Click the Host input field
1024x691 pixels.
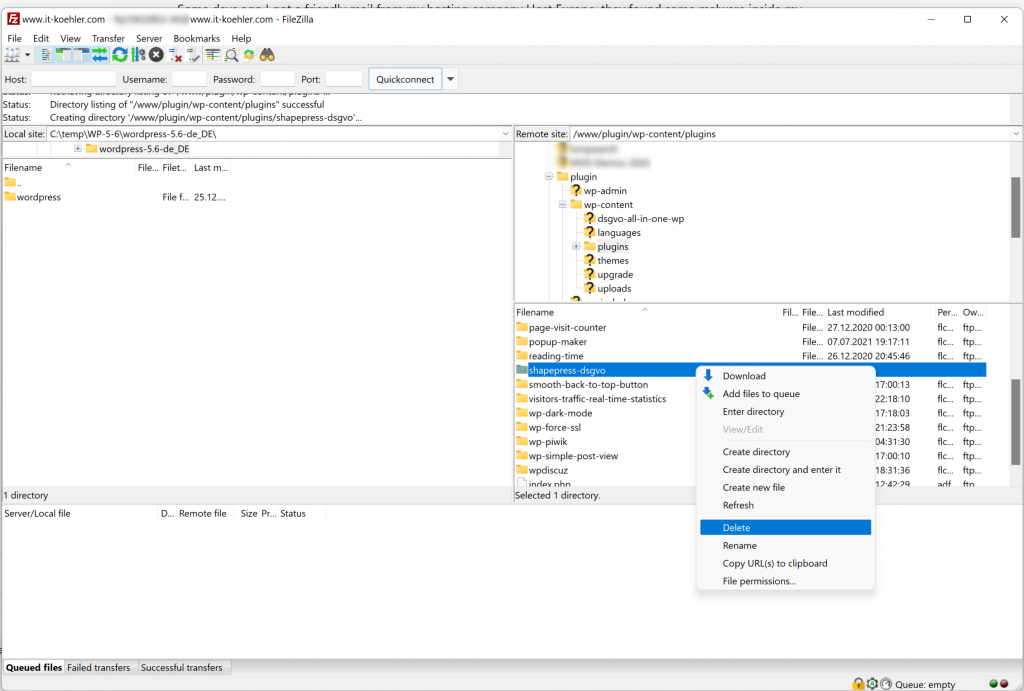73,79
